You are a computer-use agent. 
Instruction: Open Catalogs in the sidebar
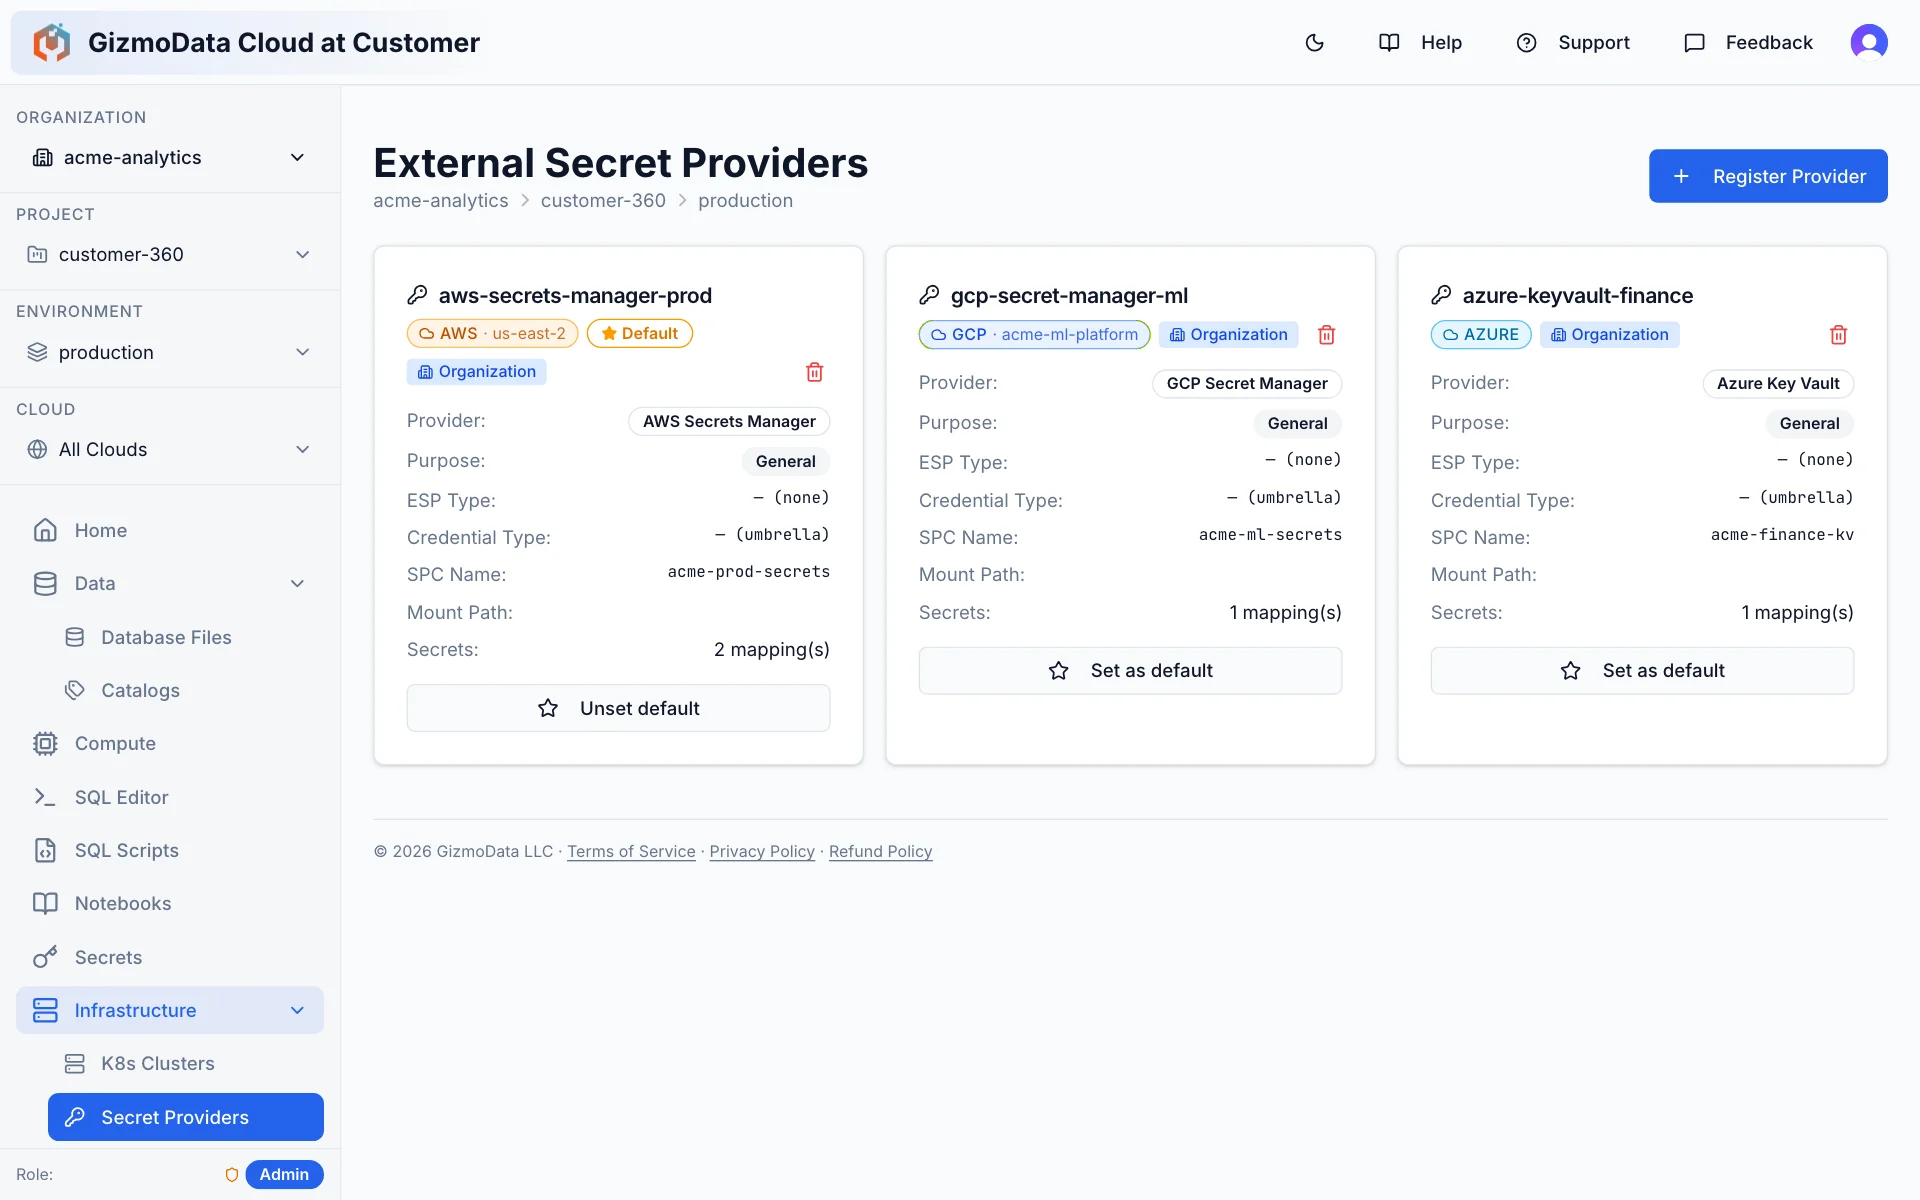pyautogui.click(x=186, y=690)
